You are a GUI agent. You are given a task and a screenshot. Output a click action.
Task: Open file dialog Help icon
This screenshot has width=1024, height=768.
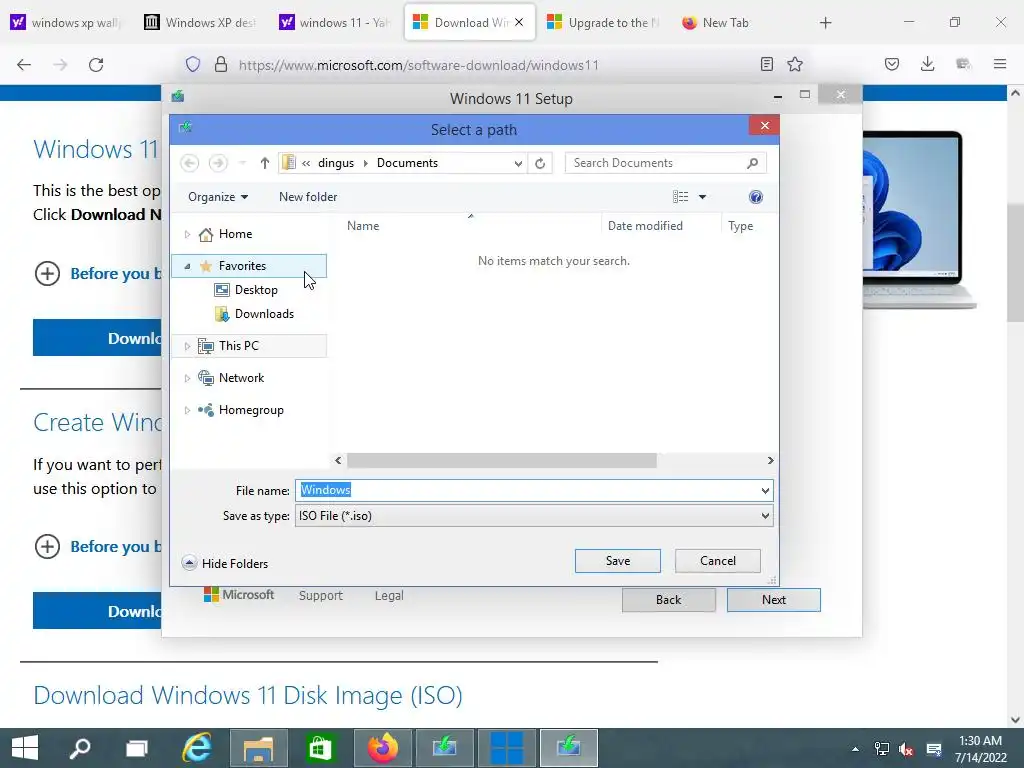pyautogui.click(x=756, y=197)
